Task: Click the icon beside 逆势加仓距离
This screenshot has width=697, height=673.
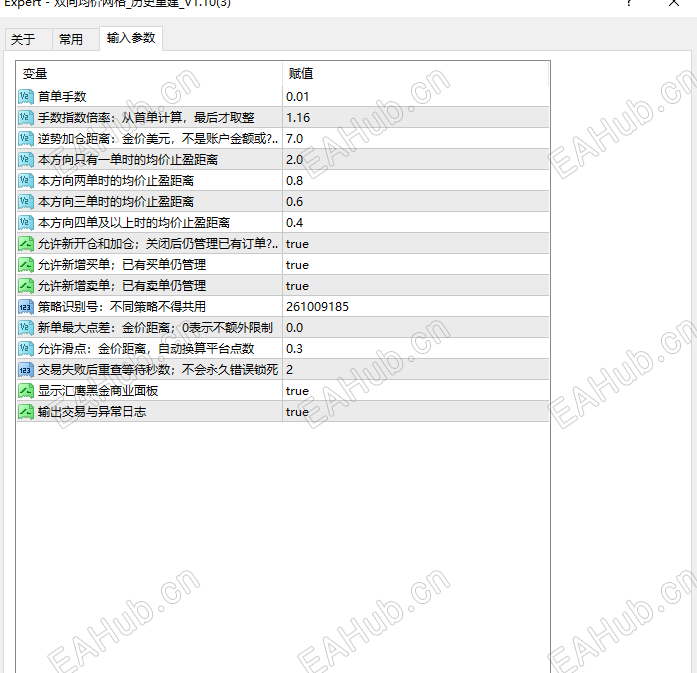Action: [26, 139]
